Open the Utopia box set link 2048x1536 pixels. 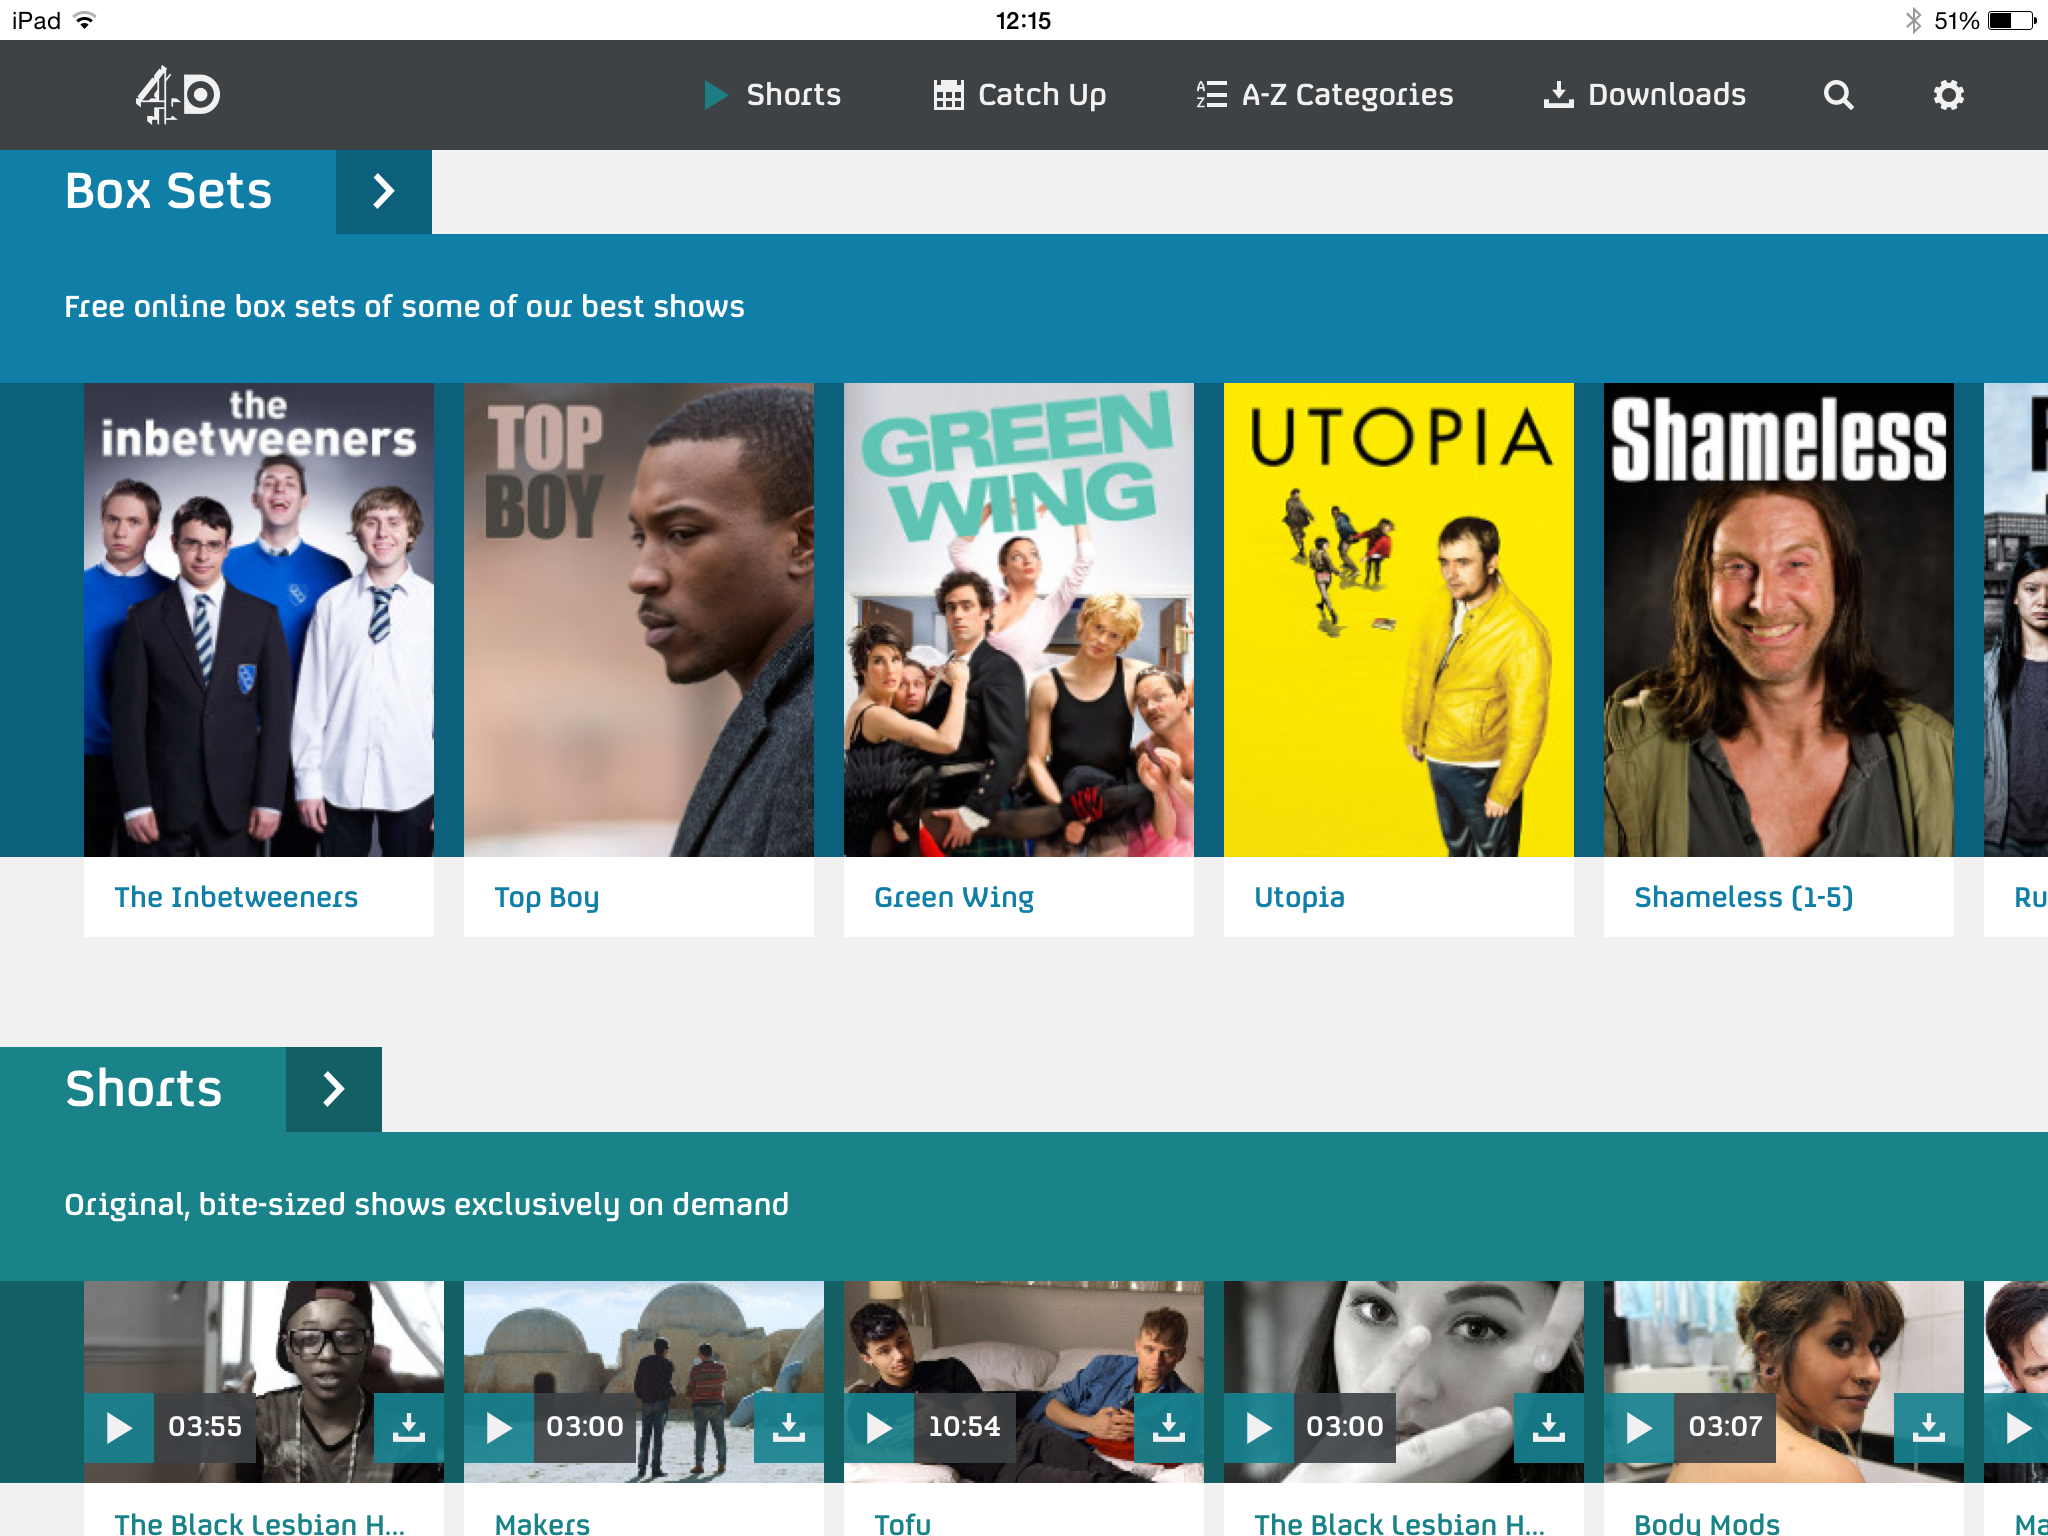click(1299, 897)
